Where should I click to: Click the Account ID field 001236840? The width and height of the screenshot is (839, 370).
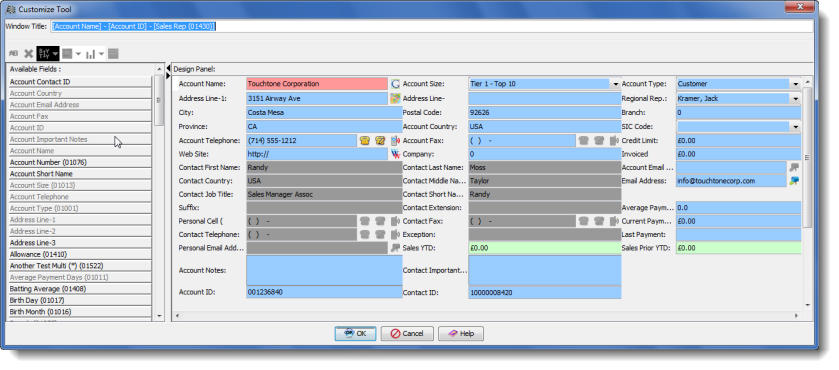click(x=324, y=292)
